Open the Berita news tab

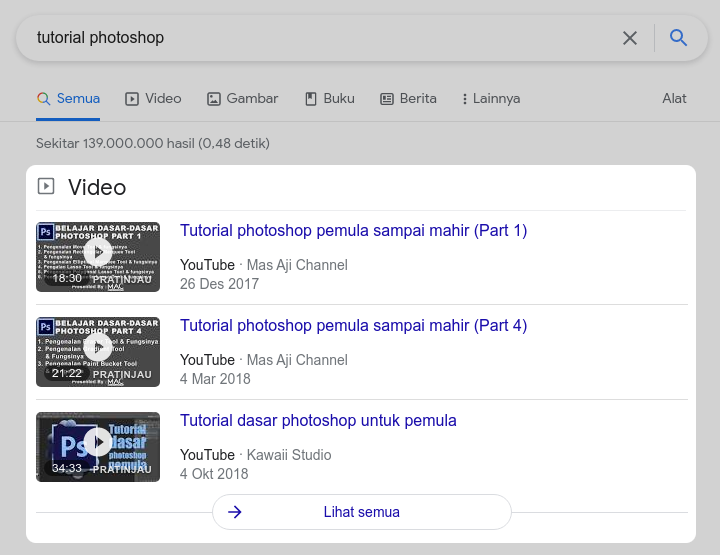point(408,99)
